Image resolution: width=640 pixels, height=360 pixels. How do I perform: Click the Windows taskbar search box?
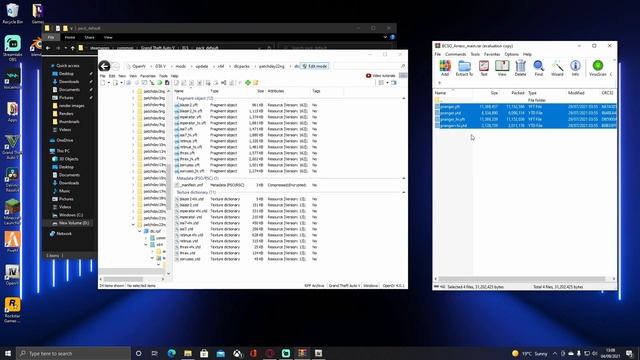point(73,353)
